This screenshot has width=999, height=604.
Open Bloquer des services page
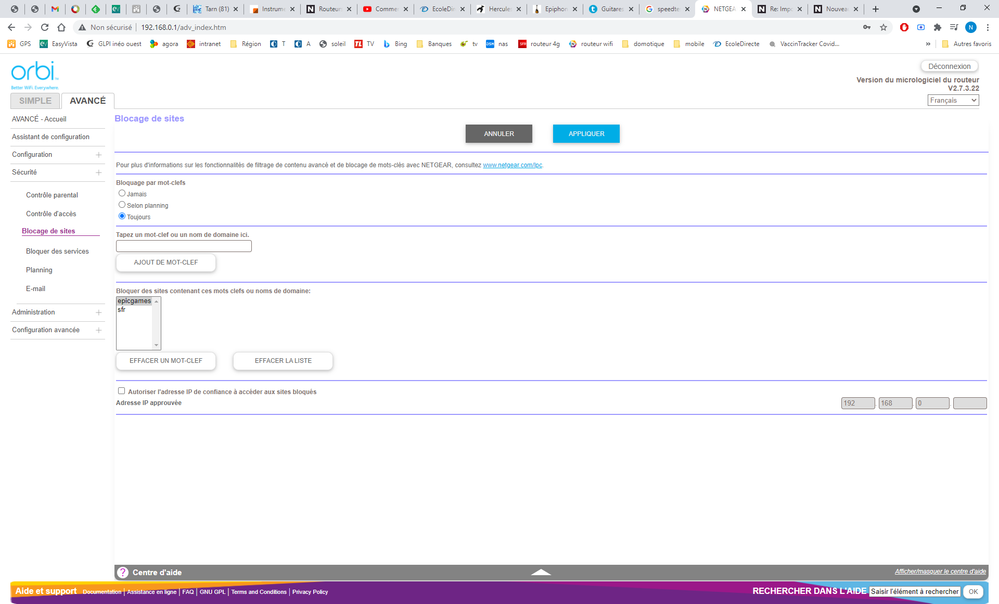pyautogui.click(x=57, y=251)
